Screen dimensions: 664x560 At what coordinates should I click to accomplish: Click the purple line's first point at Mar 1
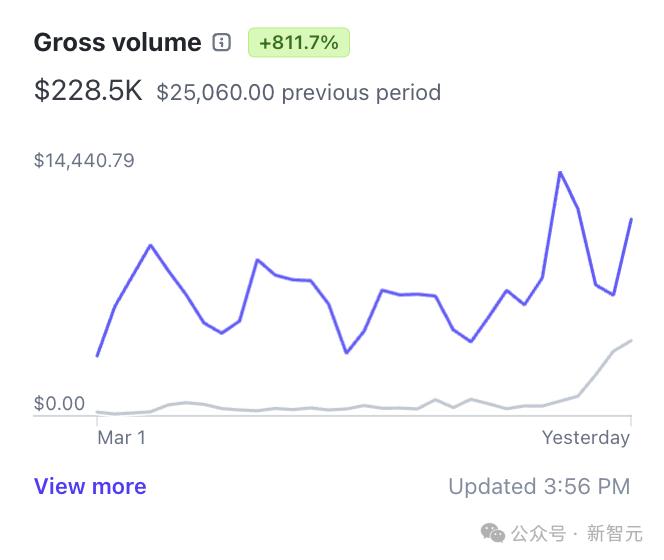click(x=97, y=356)
